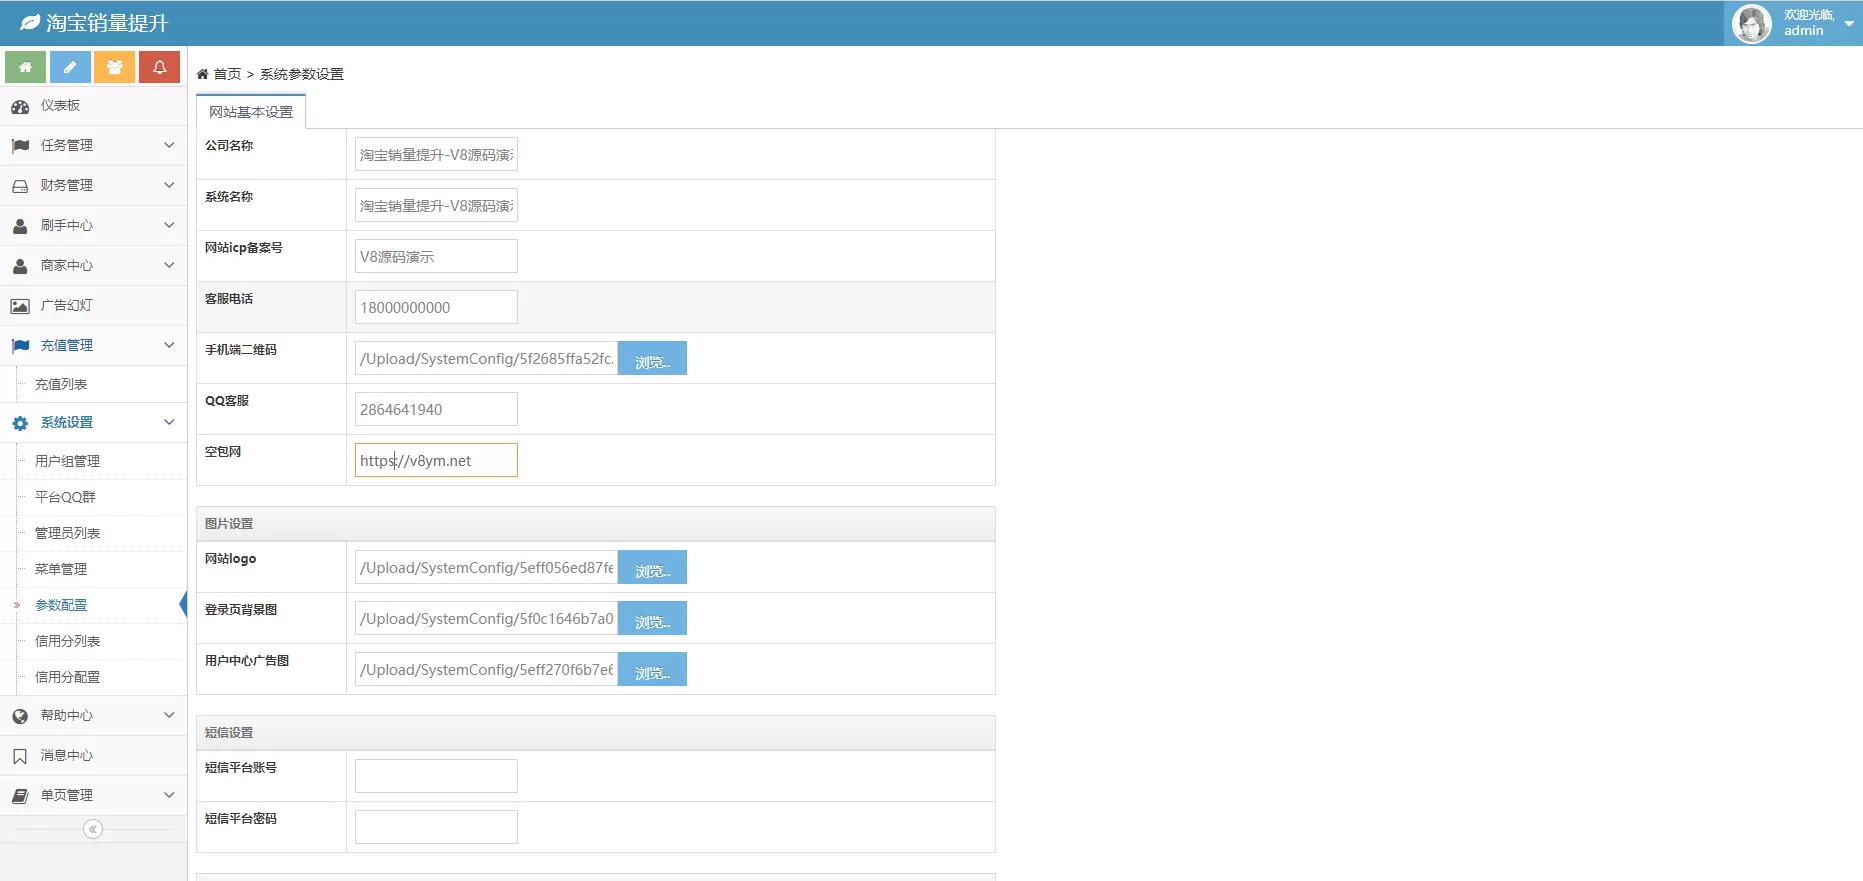Click the 广告幻灯 picture icon in sidebar
This screenshot has width=1863, height=881.
(20, 306)
